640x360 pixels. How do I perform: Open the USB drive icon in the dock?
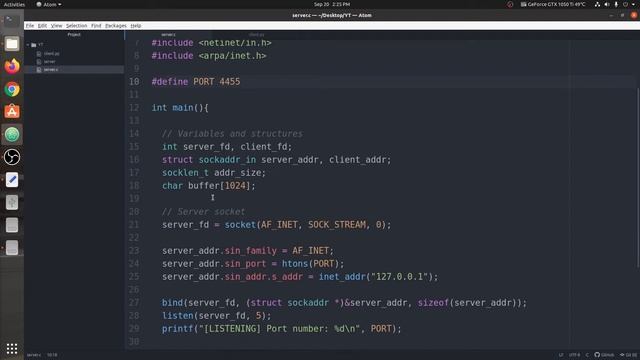pyautogui.click(x=12, y=202)
